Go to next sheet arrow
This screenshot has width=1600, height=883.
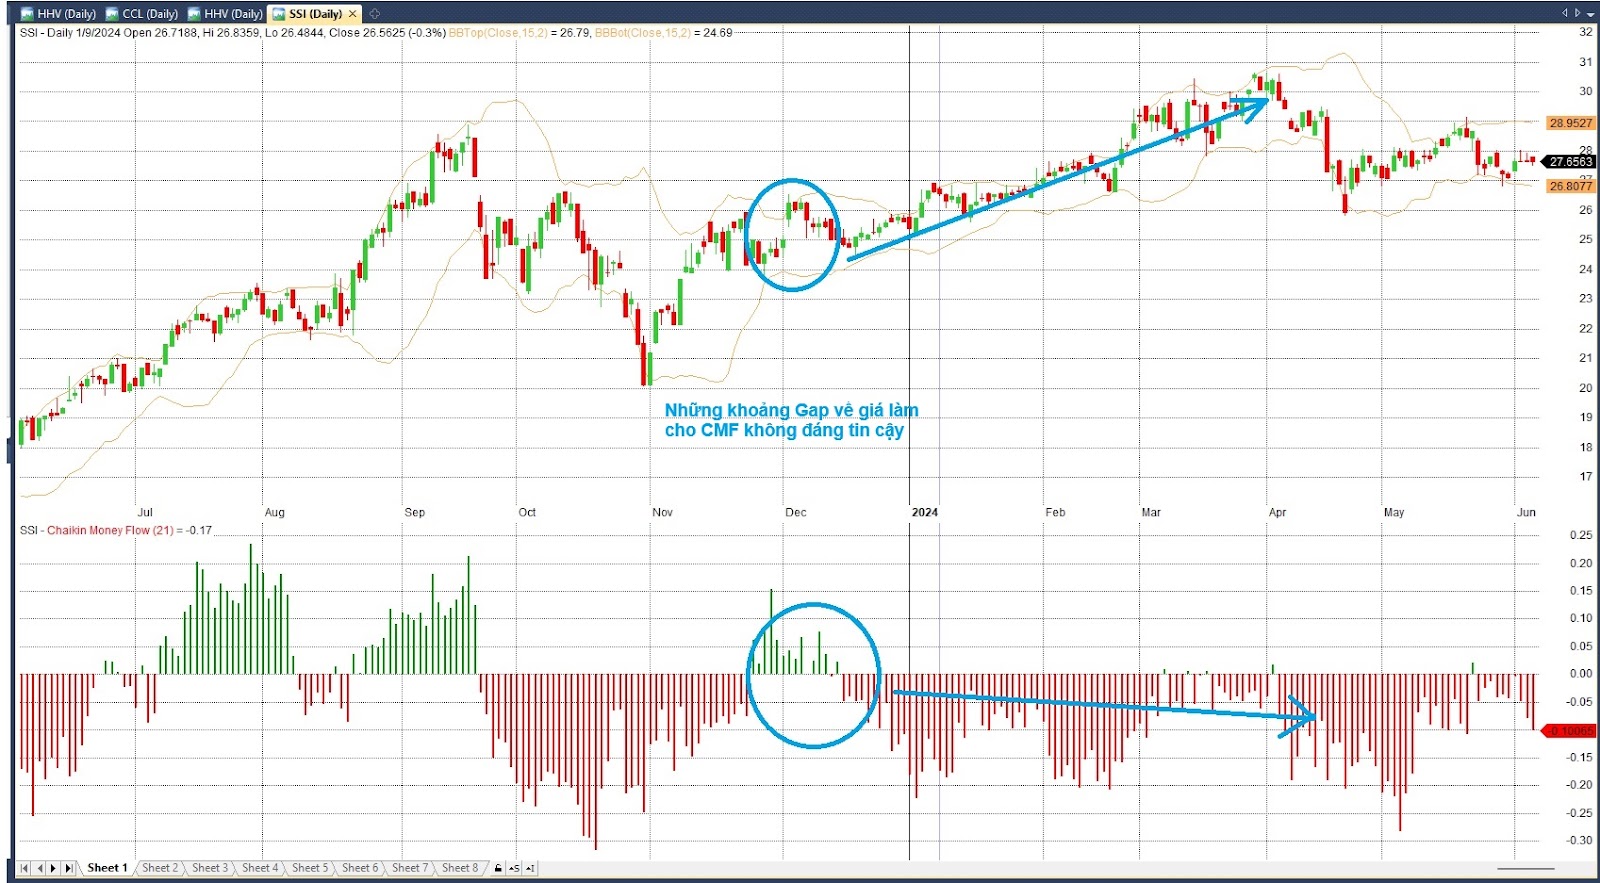[54, 868]
